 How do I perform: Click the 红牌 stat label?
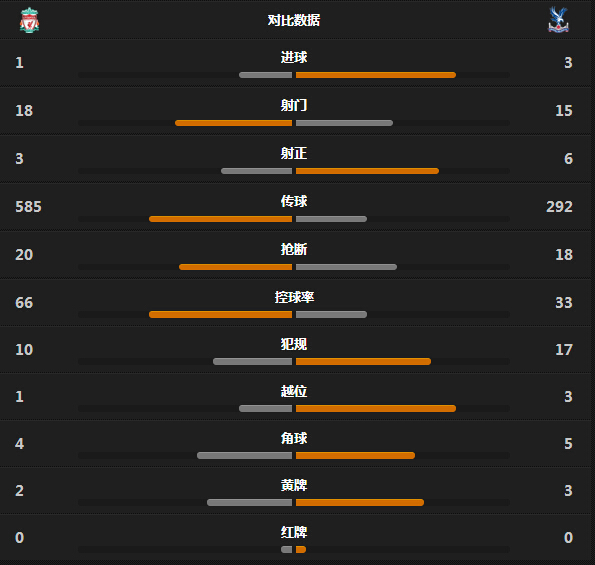(294, 532)
